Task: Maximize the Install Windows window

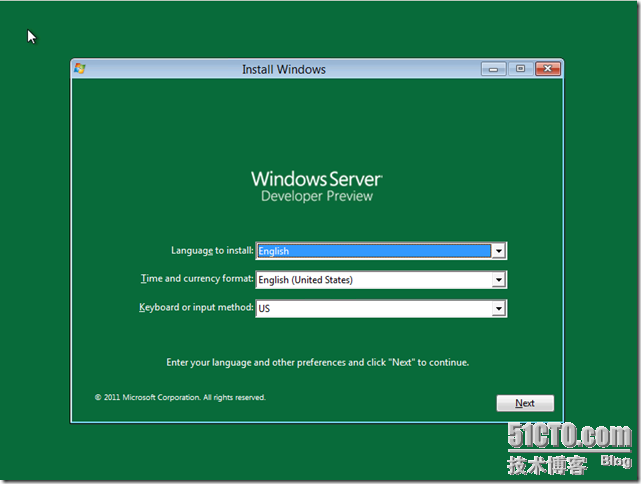Action: (x=520, y=69)
